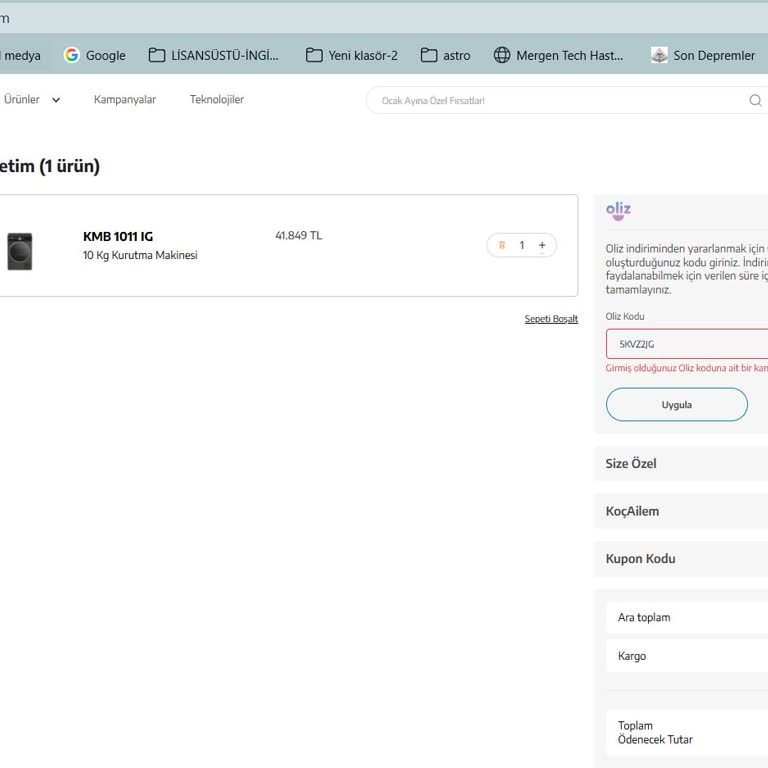Open the Google bookmark
Viewport: 768px width, 768px height.
95,55
